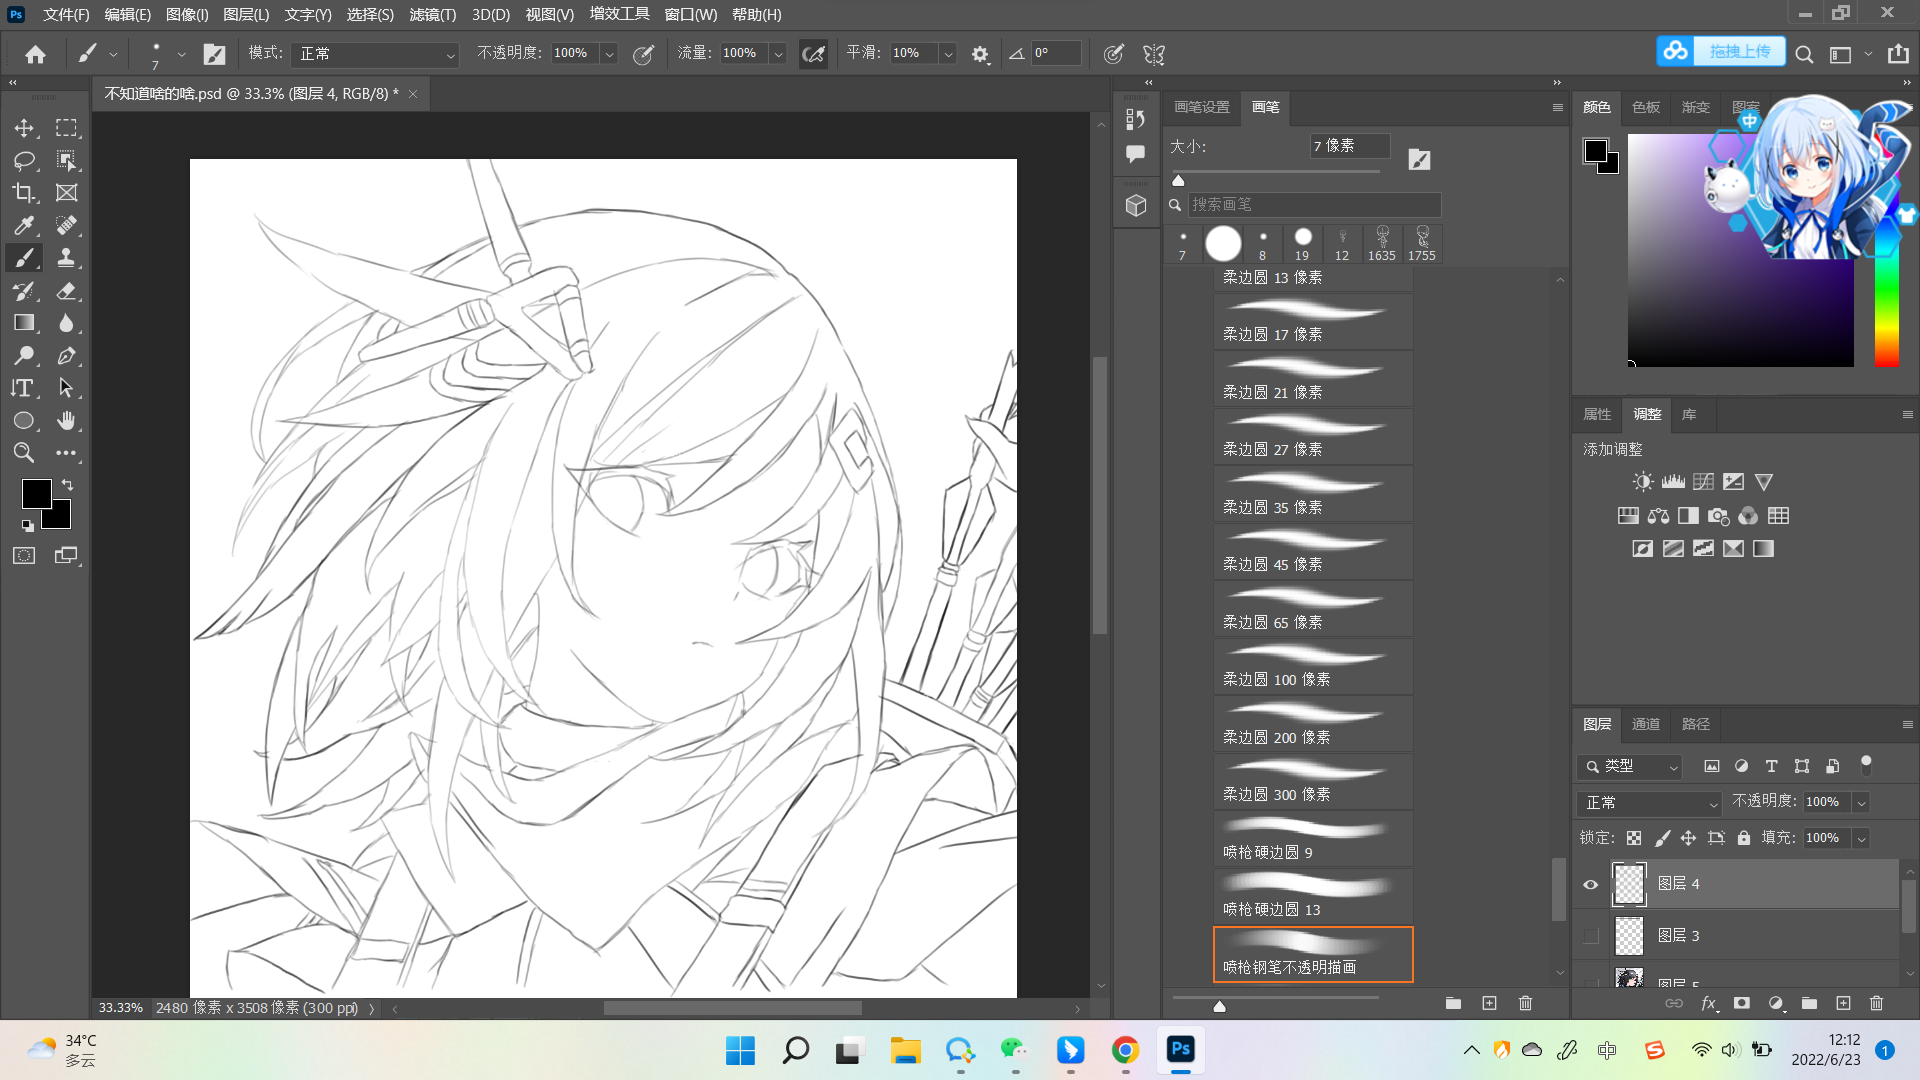The height and width of the screenshot is (1080, 1920).
Task: Expand the smoothing 平滑 dropdown
Action: click(947, 54)
